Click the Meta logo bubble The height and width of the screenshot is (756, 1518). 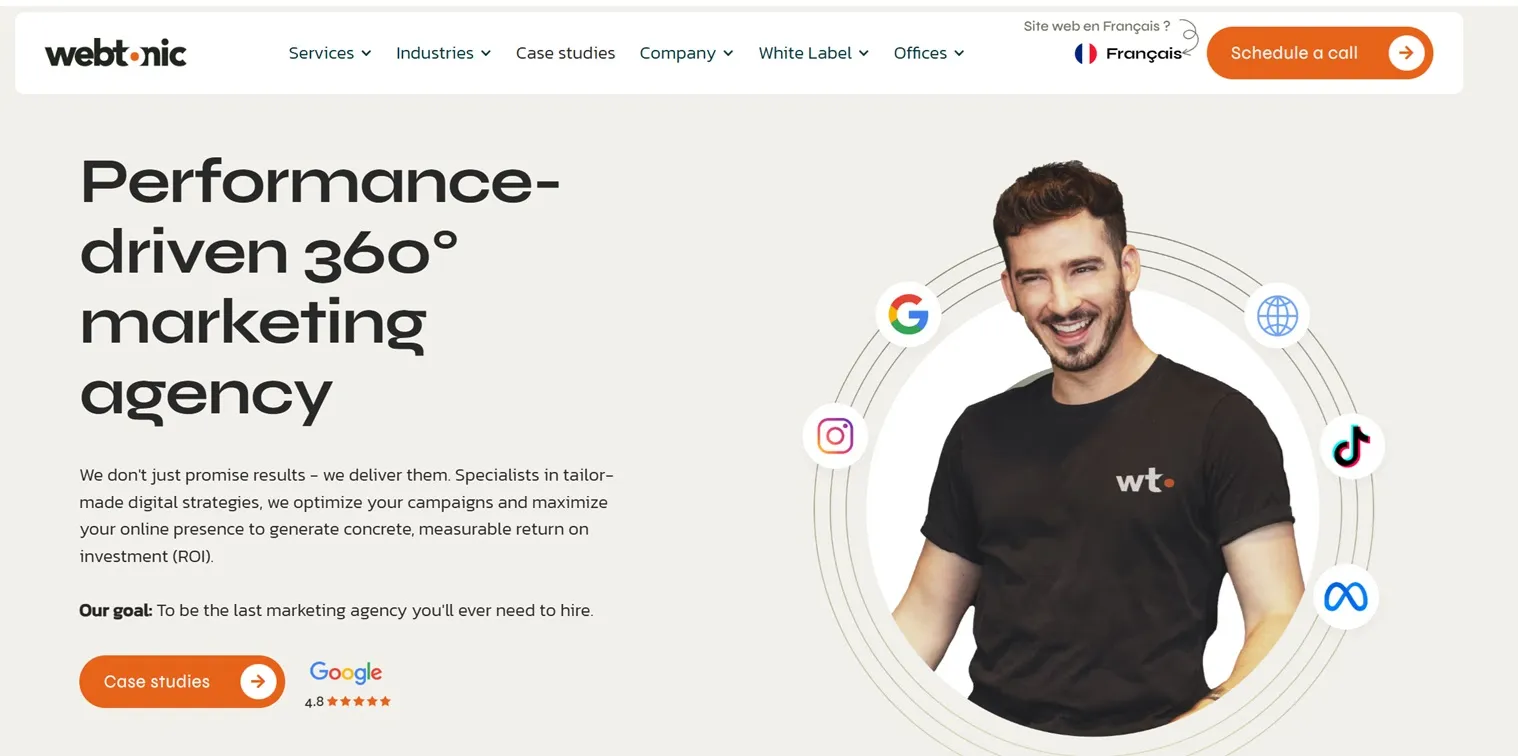pyautogui.click(x=1345, y=597)
